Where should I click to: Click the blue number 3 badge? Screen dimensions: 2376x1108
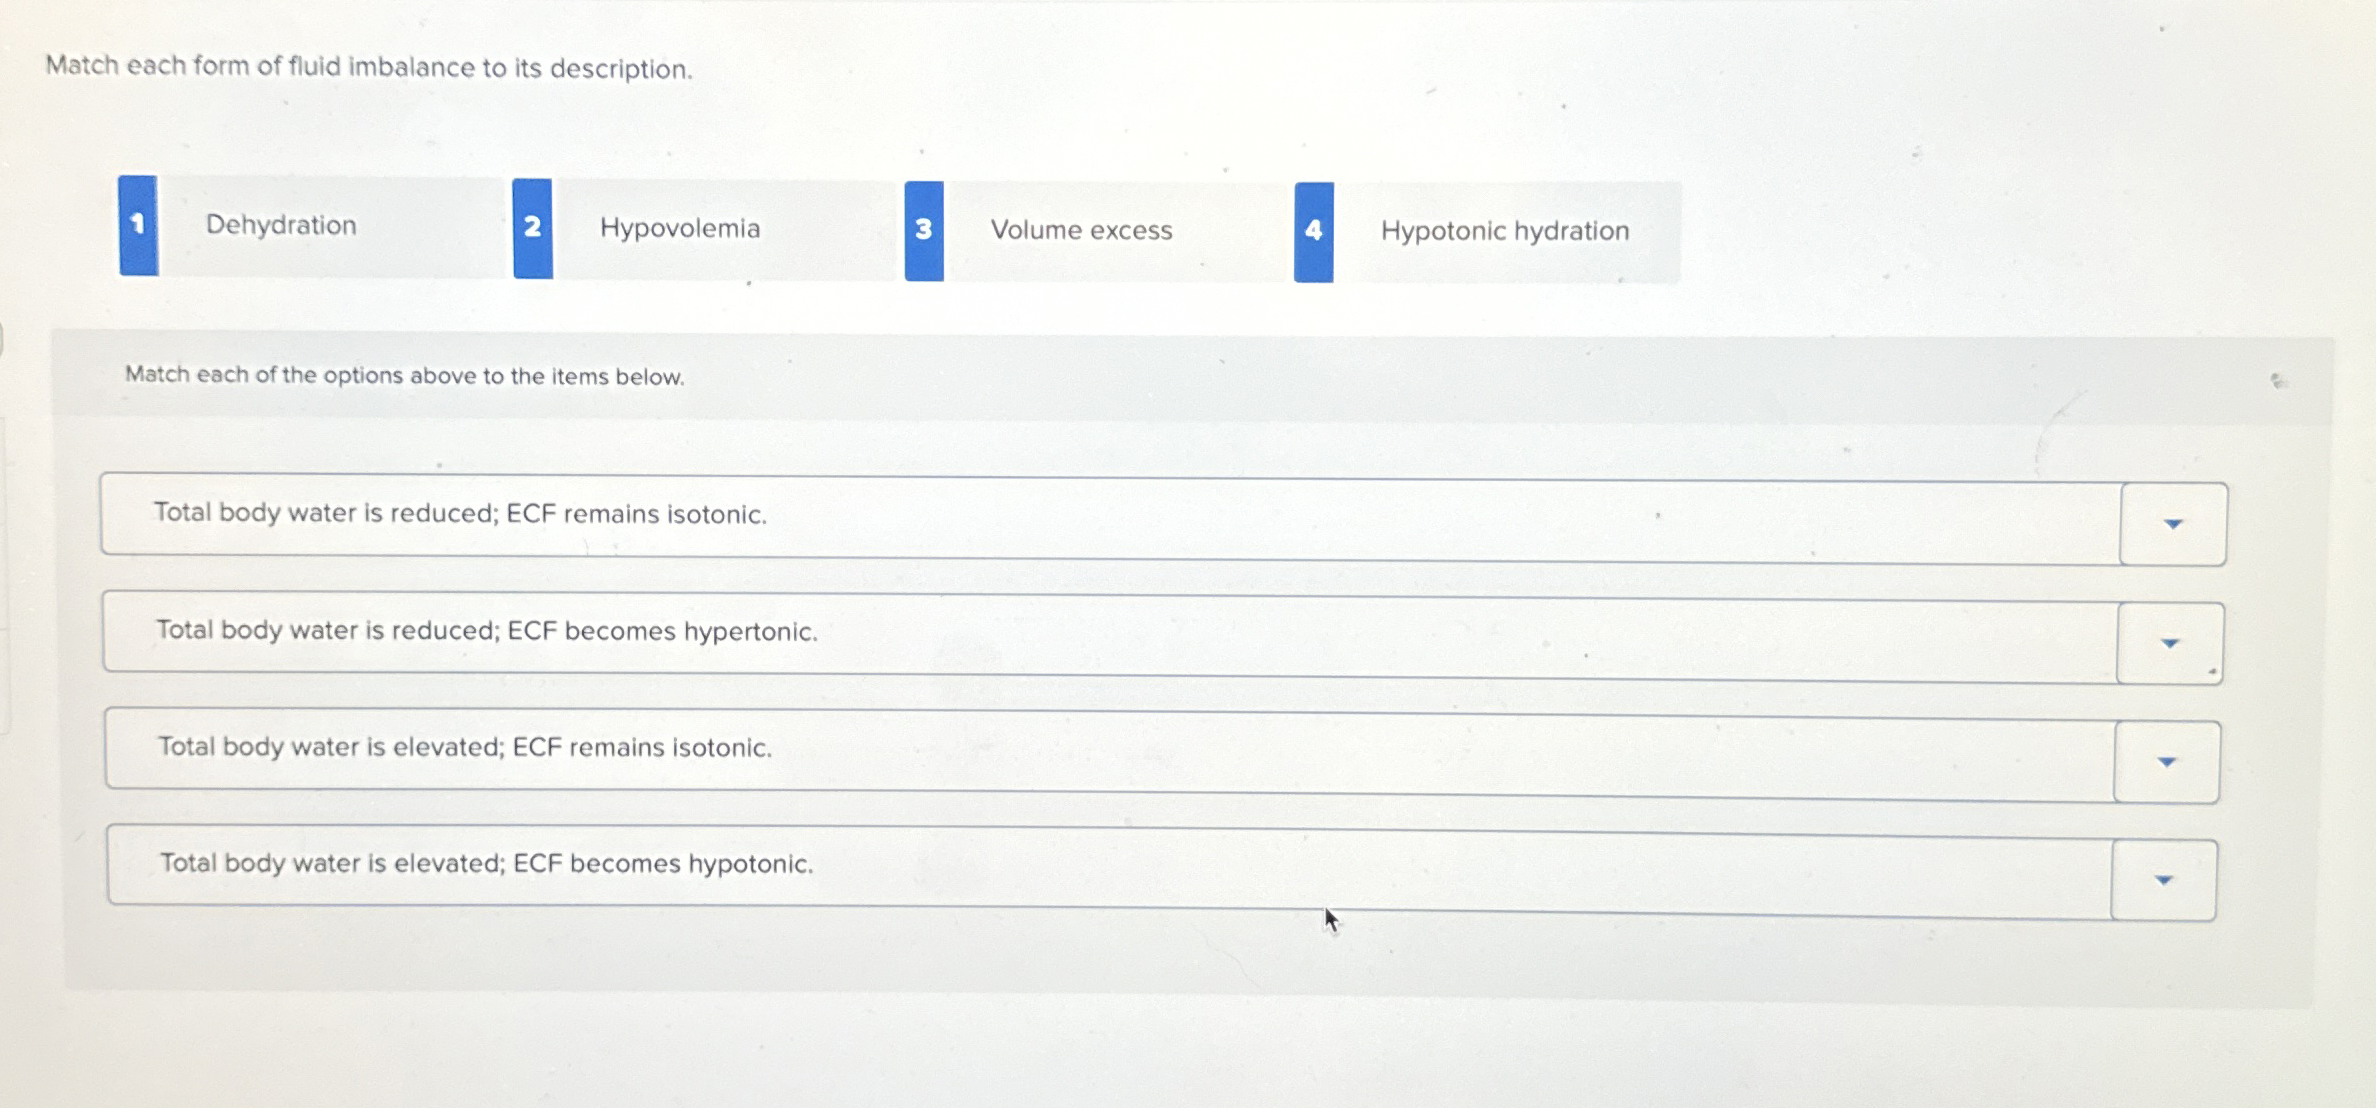(924, 231)
